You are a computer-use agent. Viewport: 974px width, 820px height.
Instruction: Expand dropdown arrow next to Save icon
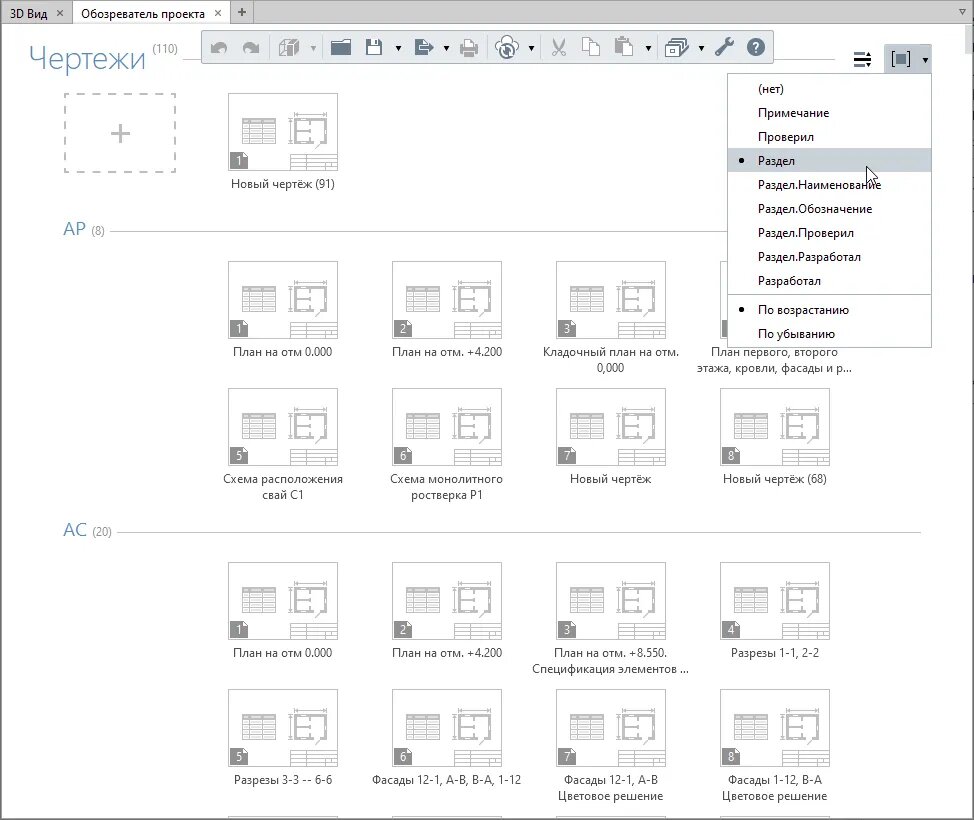pos(398,48)
